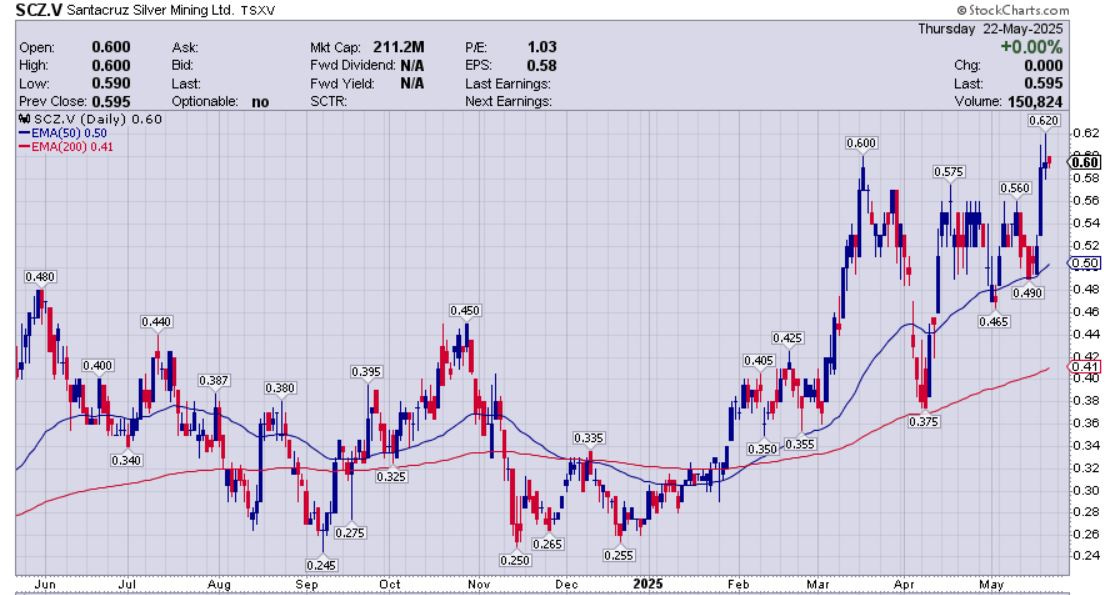Image resolution: width=1114 pixels, height=595 pixels.
Task: Click the SCZ.V ticker symbol in the title
Action: pos(39,10)
